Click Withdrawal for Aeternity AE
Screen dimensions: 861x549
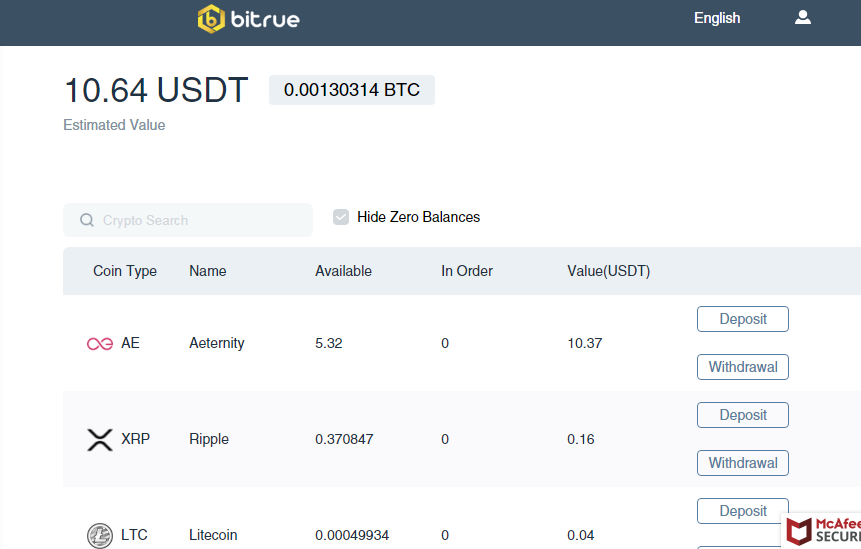tap(743, 367)
